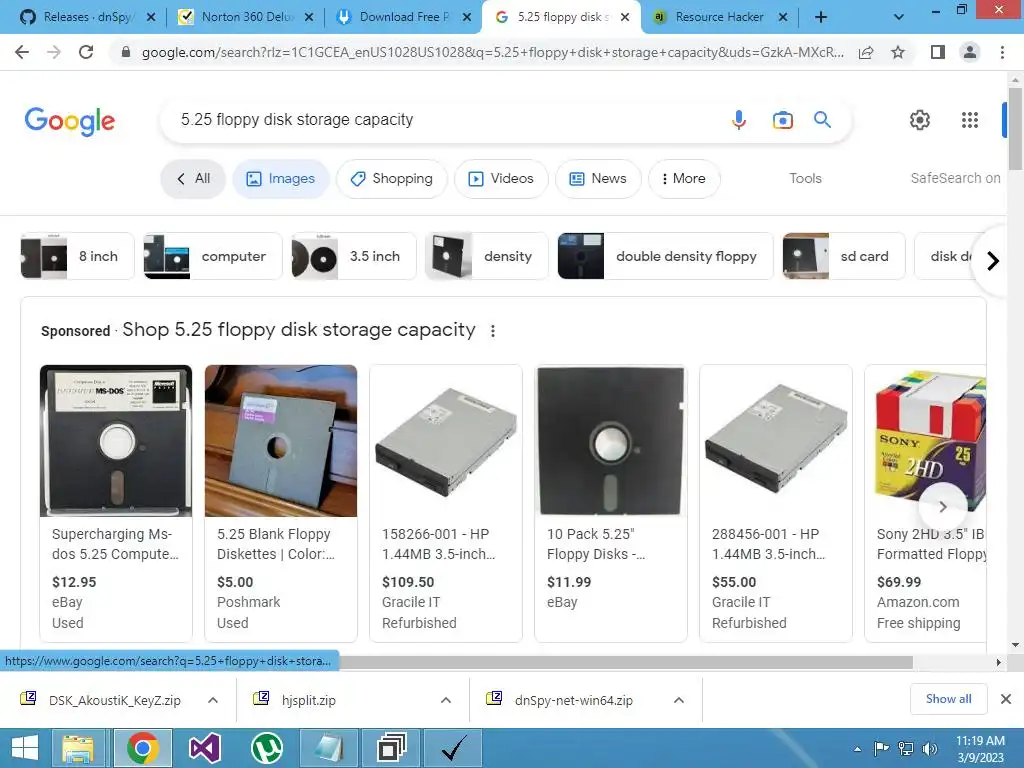Viewport: 1024px width, 768px height.
Task: Click the Chrome forward arrow
Action: [54, 52]
